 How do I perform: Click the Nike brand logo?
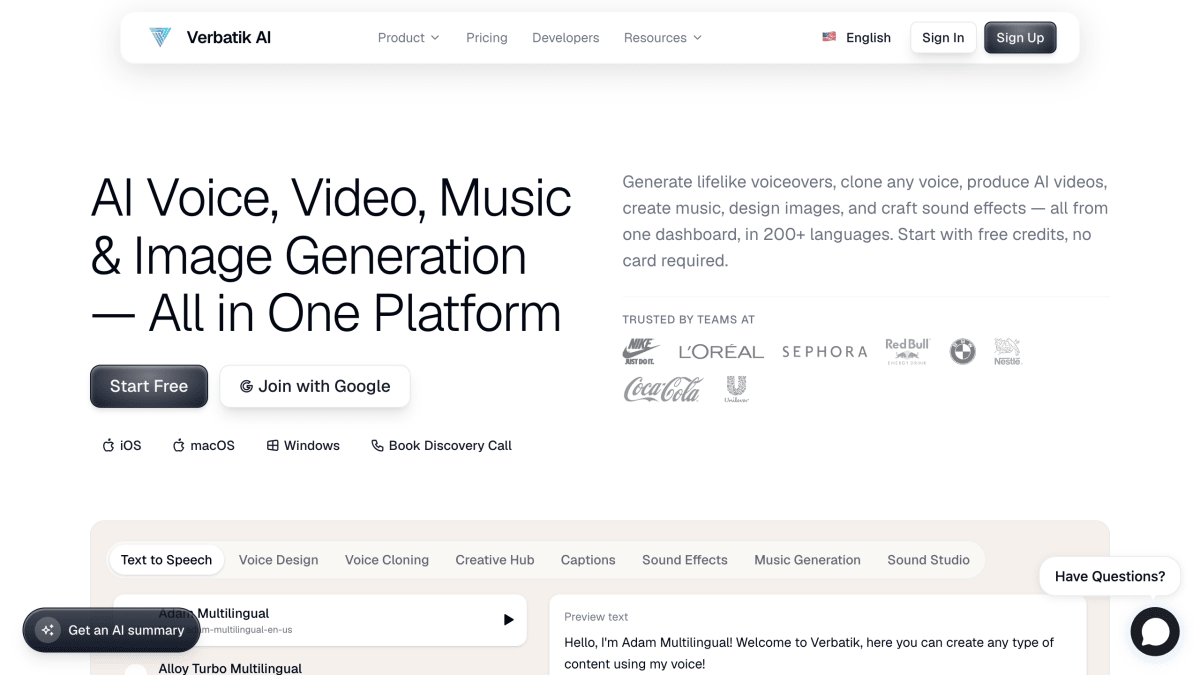(x=641, y=351)
